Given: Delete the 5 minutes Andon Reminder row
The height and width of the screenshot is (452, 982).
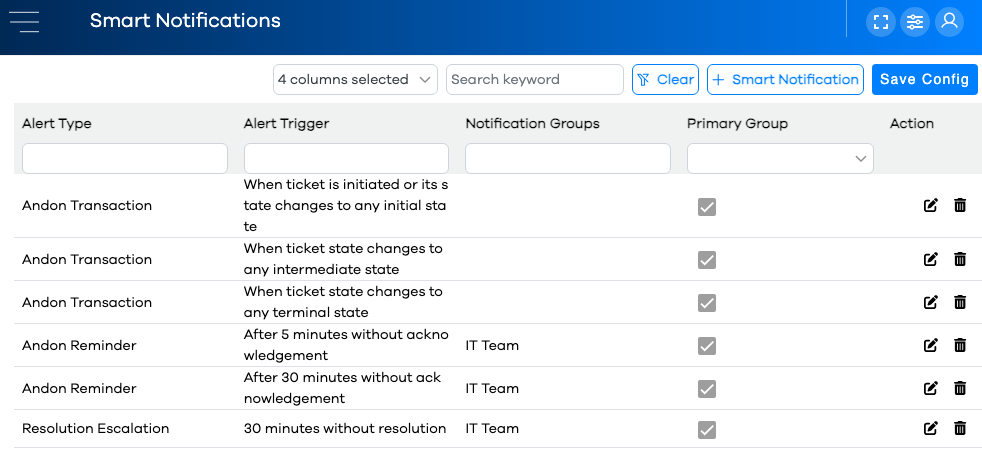Looking at the screenshot, I should pyautogui.click(x=959, y=345).
